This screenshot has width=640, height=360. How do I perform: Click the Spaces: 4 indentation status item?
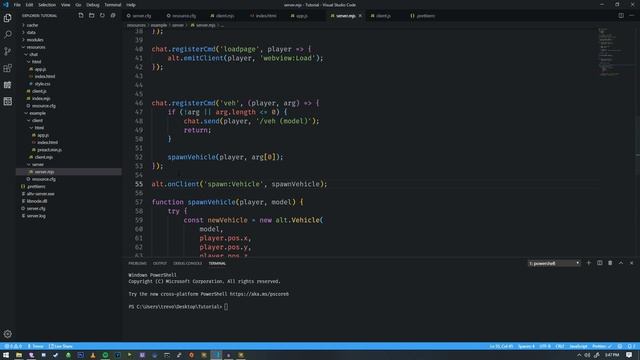tap(526, 346)
